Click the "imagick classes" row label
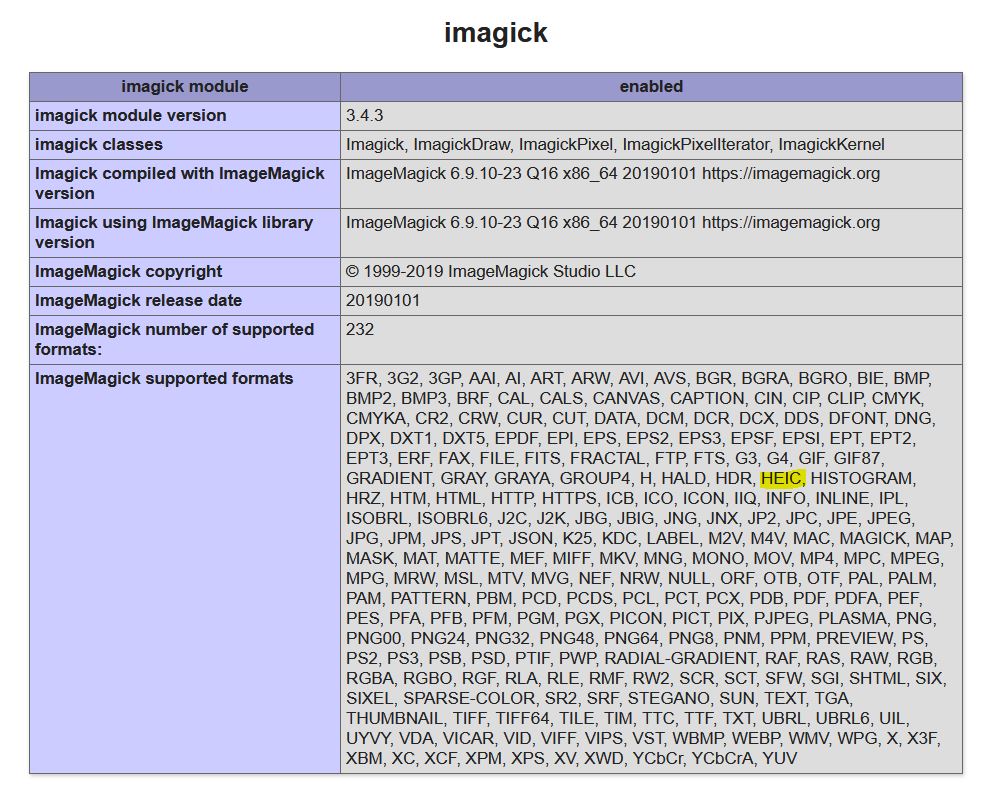Image resolution: width=982 pixels, height=791 pixels. (x=98, y=144)
